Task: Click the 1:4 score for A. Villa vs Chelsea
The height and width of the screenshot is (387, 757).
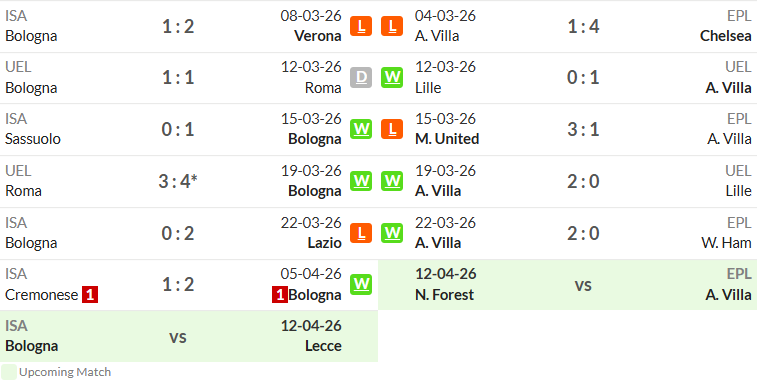Action: [583, 26]
